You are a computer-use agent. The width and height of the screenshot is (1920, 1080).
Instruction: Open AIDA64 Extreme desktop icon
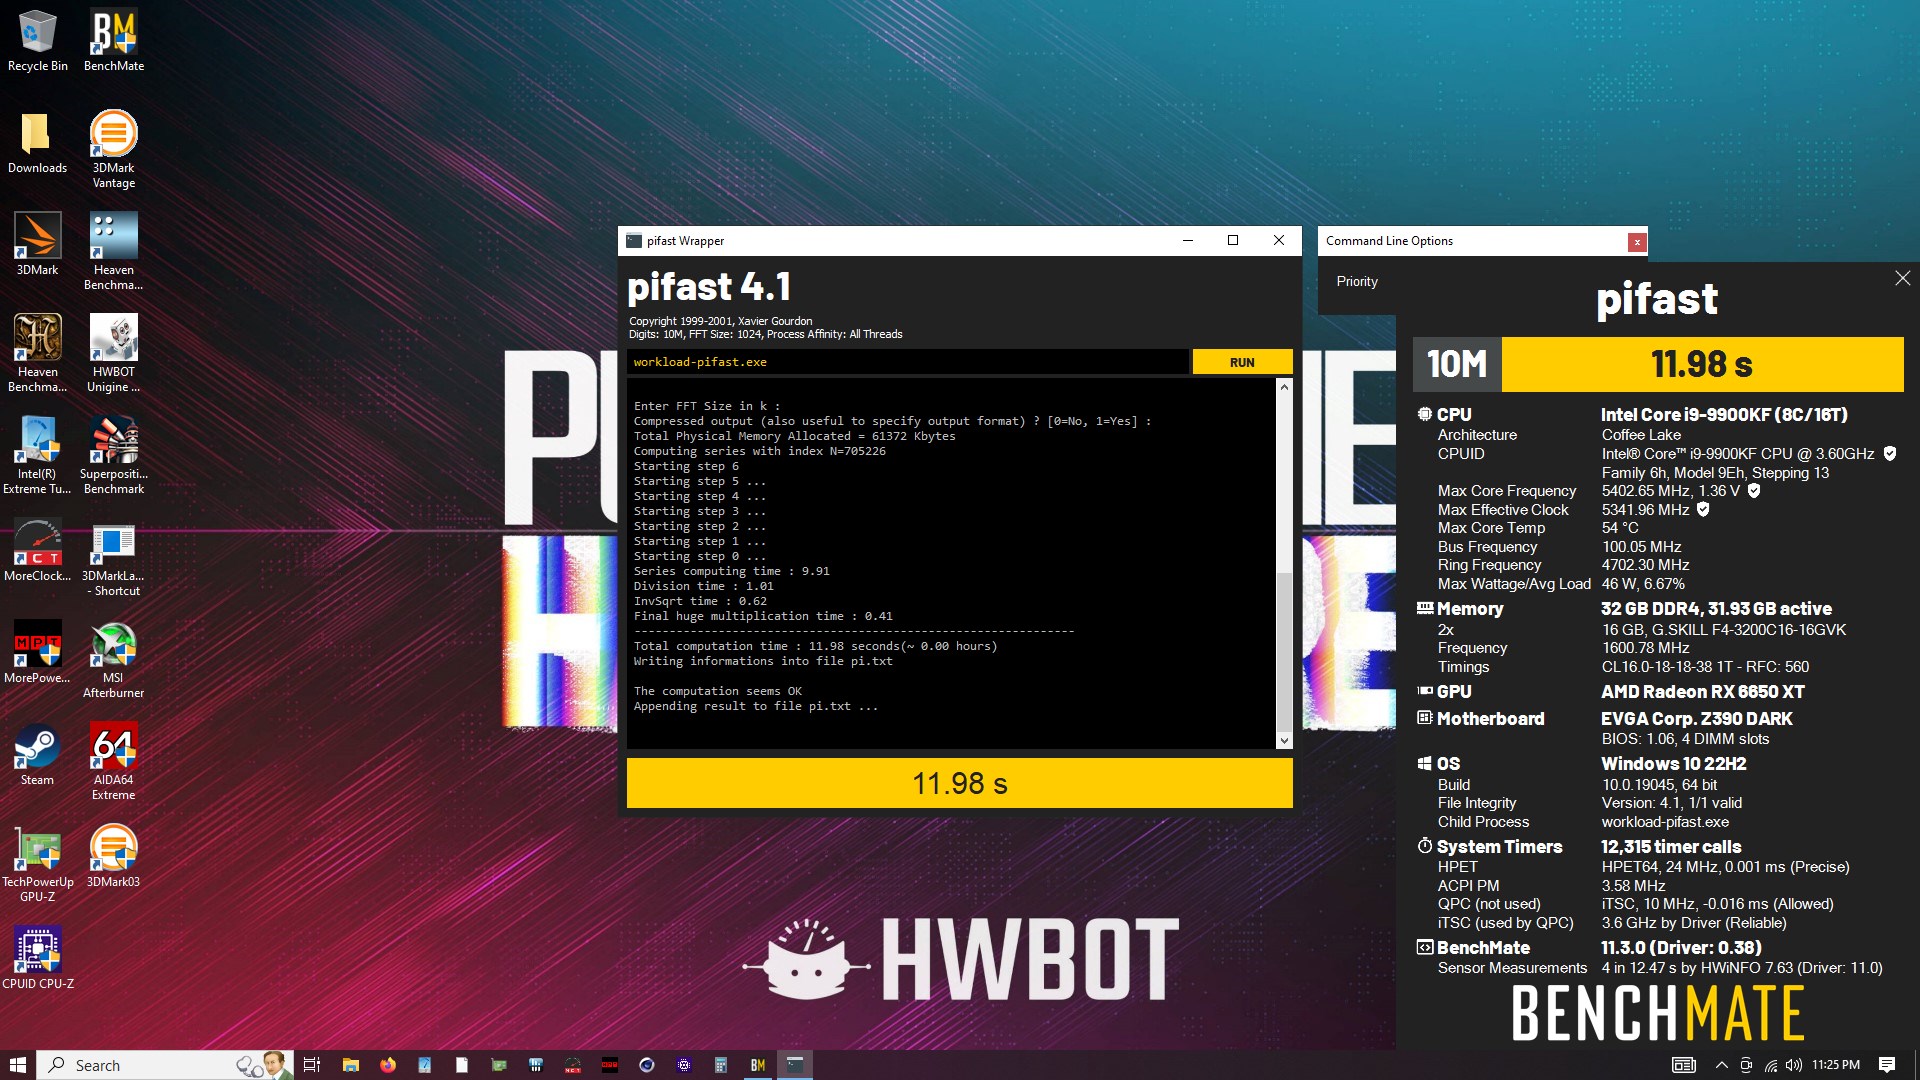pos(113,762)
